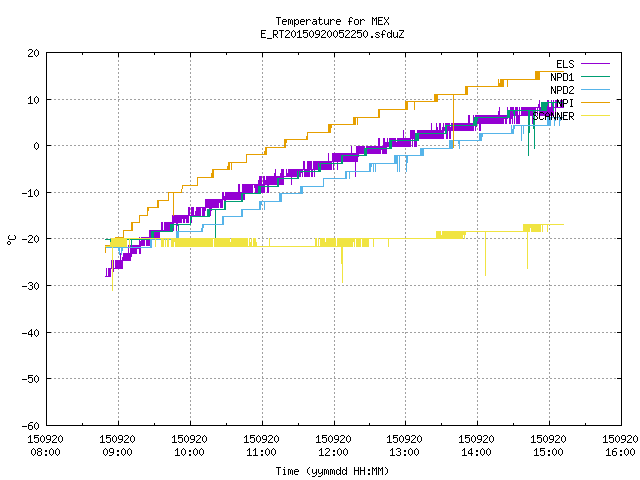Click the green NPD1 downward spike before 15:00
The width and height of the screenshot is (640, 480).
click(x=529, y=135)
